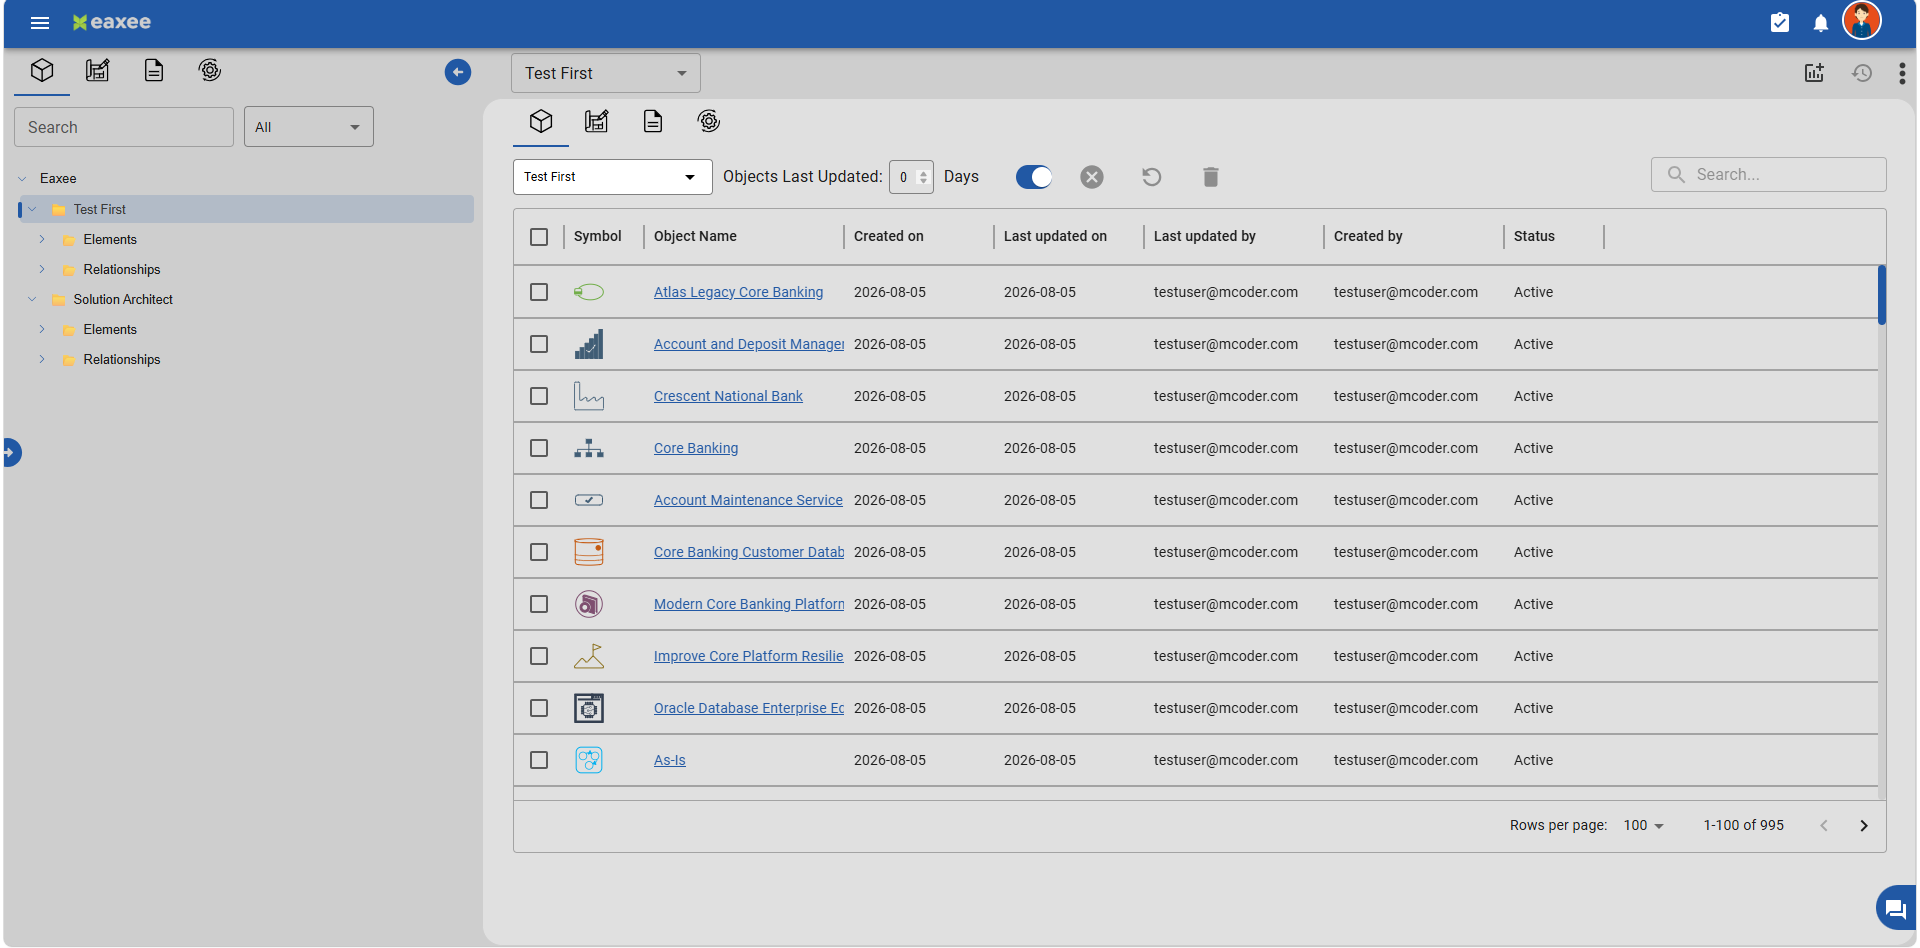The image size is (1920, 948).
Task: Open the tasks checklist icon in header
Action: (x=1780, y=23)
